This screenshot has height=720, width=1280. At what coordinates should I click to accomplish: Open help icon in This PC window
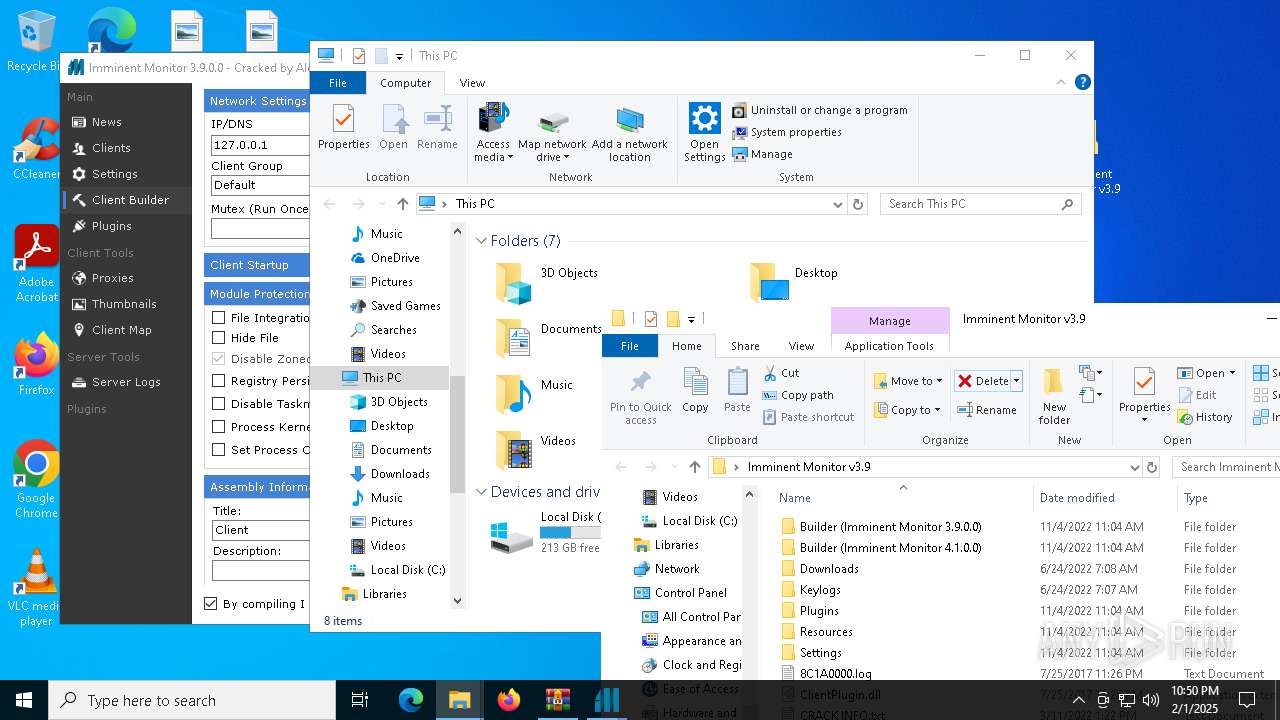coord(1081,83)
